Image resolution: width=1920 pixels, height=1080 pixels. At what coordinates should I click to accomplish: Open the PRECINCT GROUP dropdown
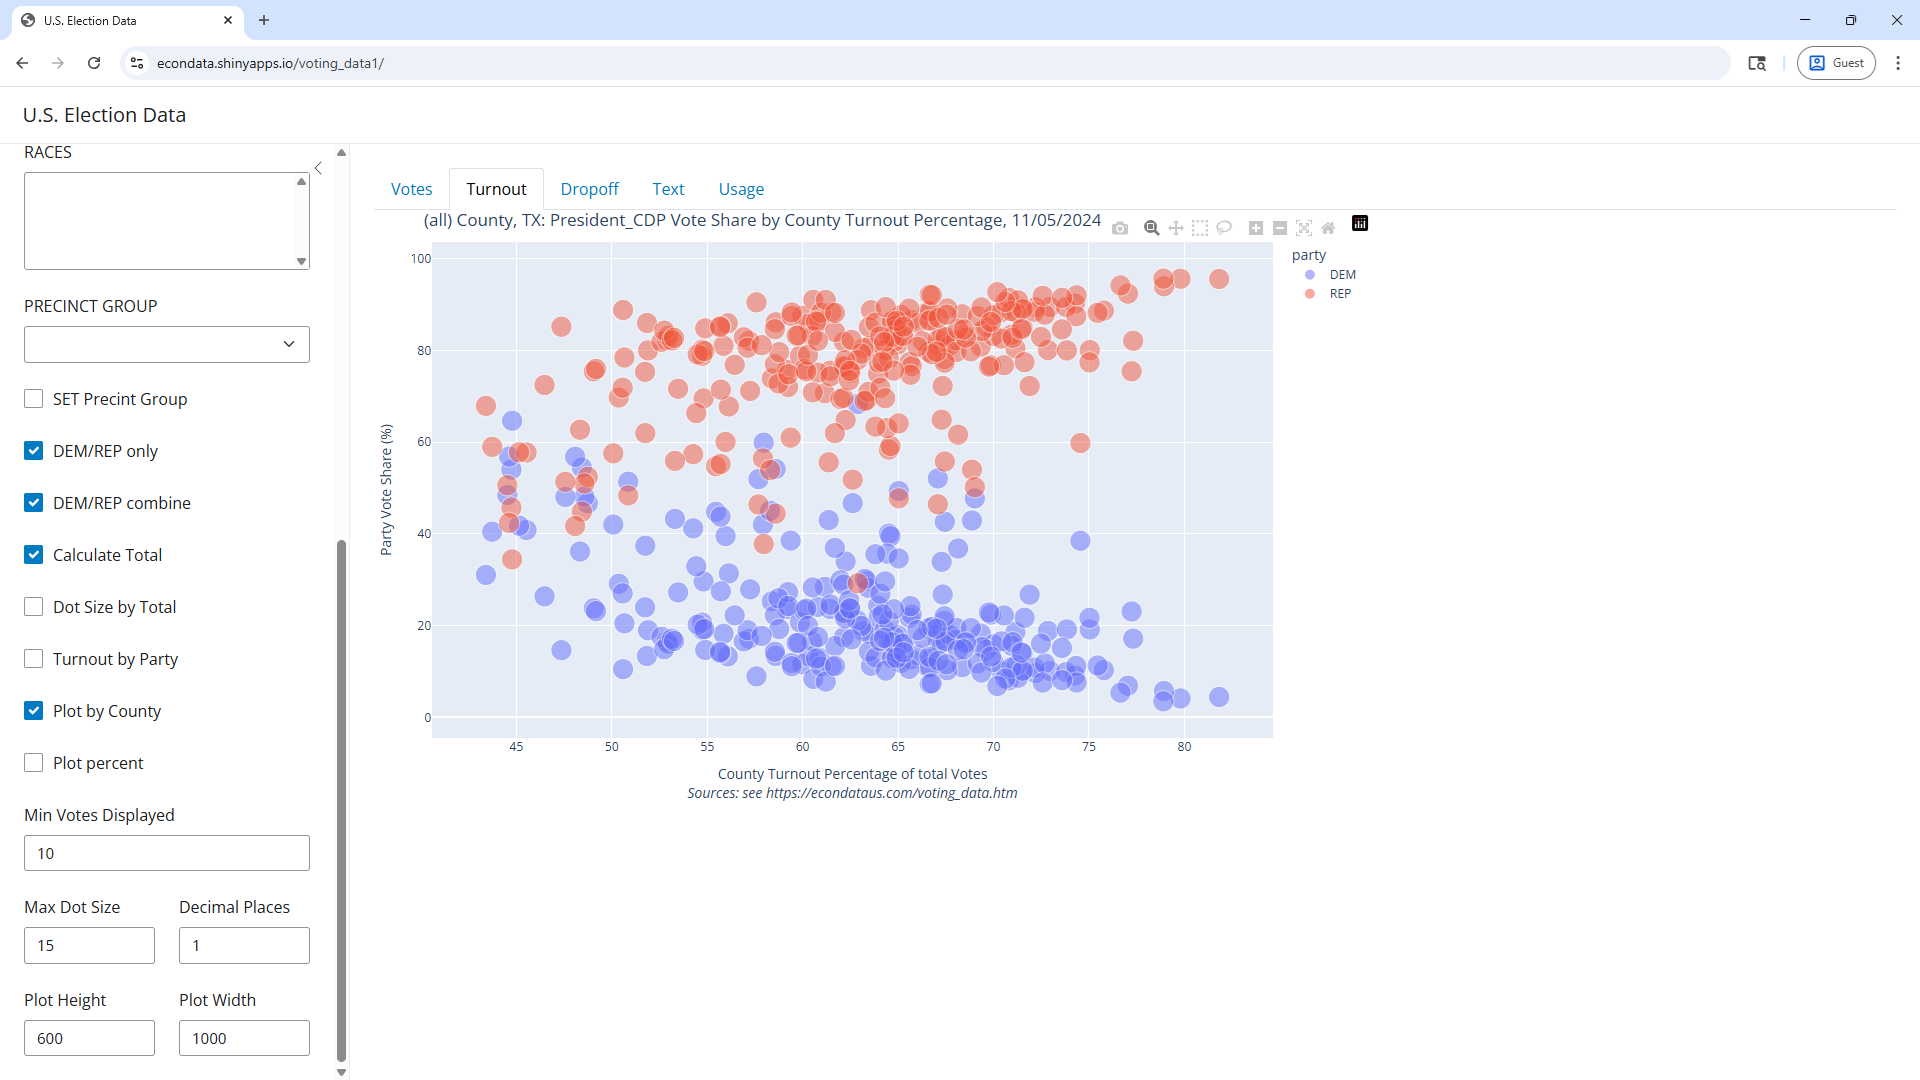coord(167,344)
